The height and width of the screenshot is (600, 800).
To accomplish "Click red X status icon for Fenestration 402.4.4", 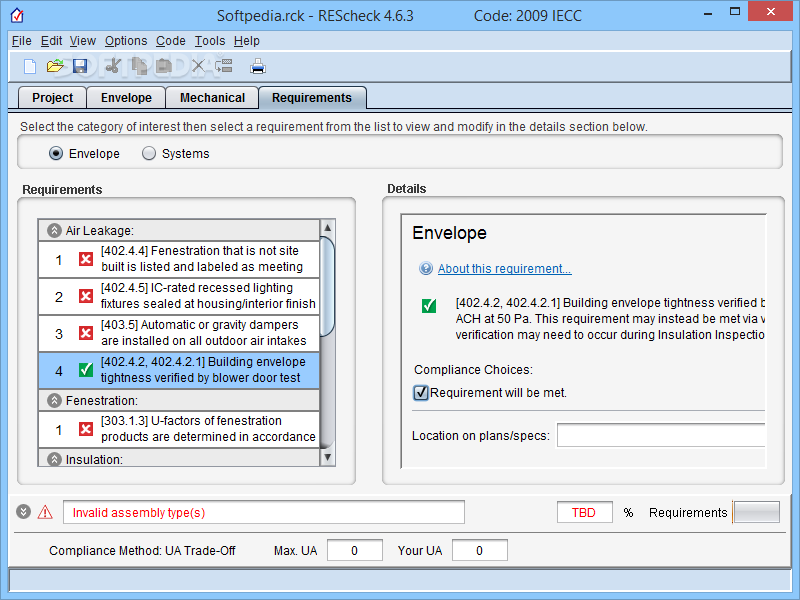I will coord(86,259).
